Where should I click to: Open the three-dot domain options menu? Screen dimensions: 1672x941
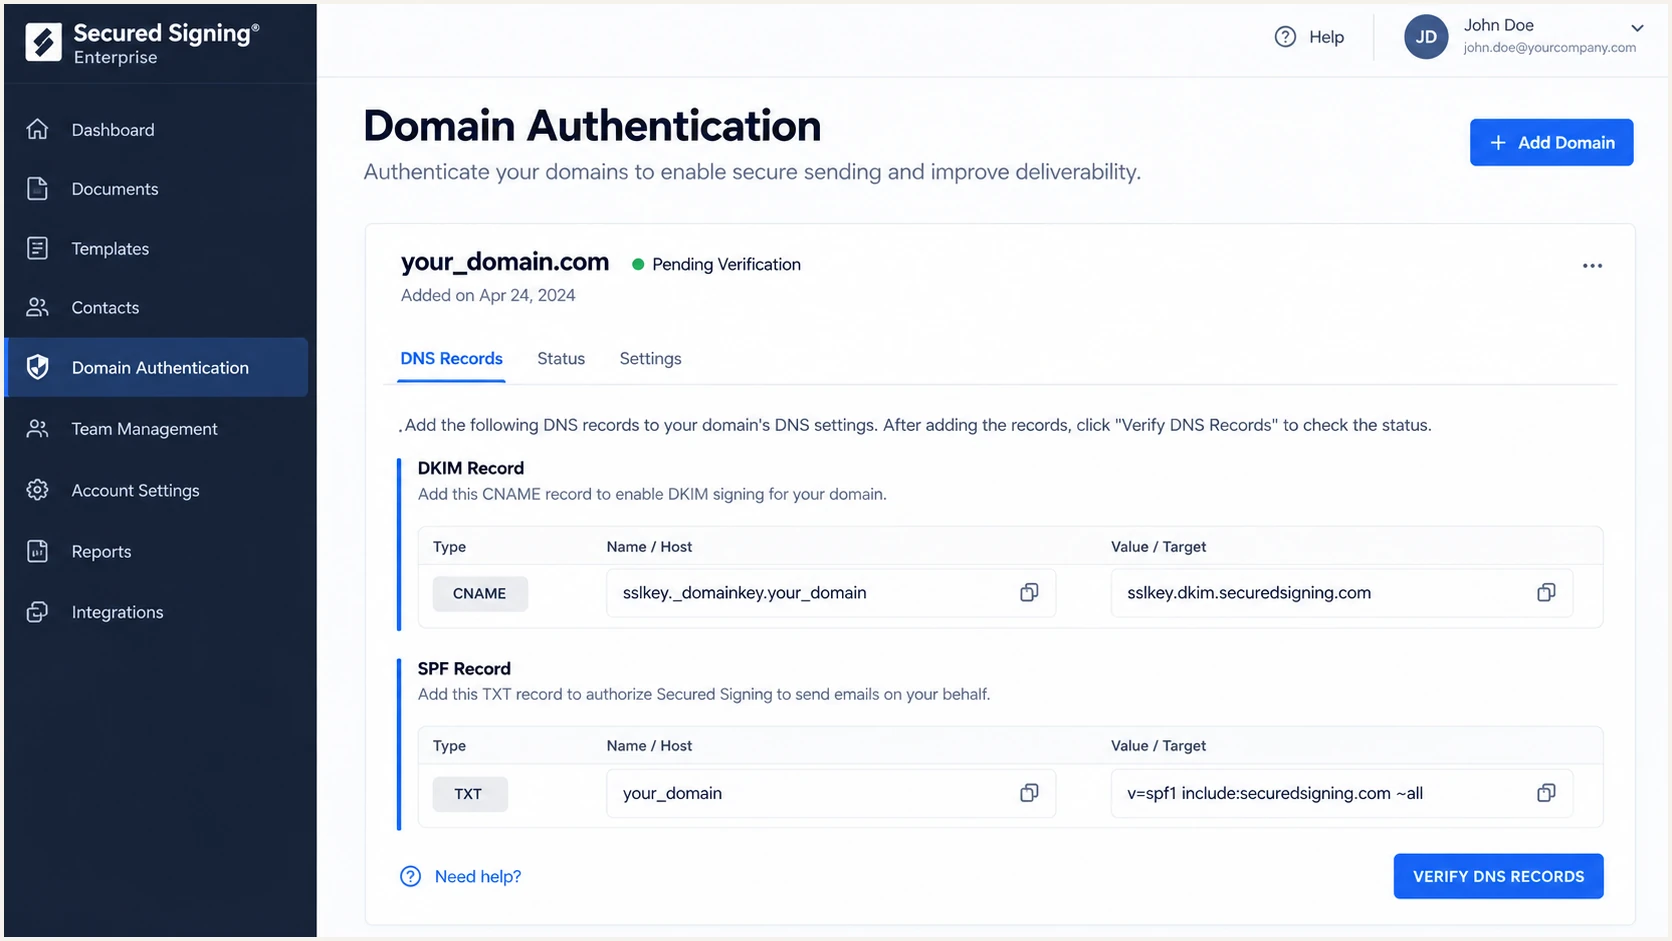(x=1592, y=266)
